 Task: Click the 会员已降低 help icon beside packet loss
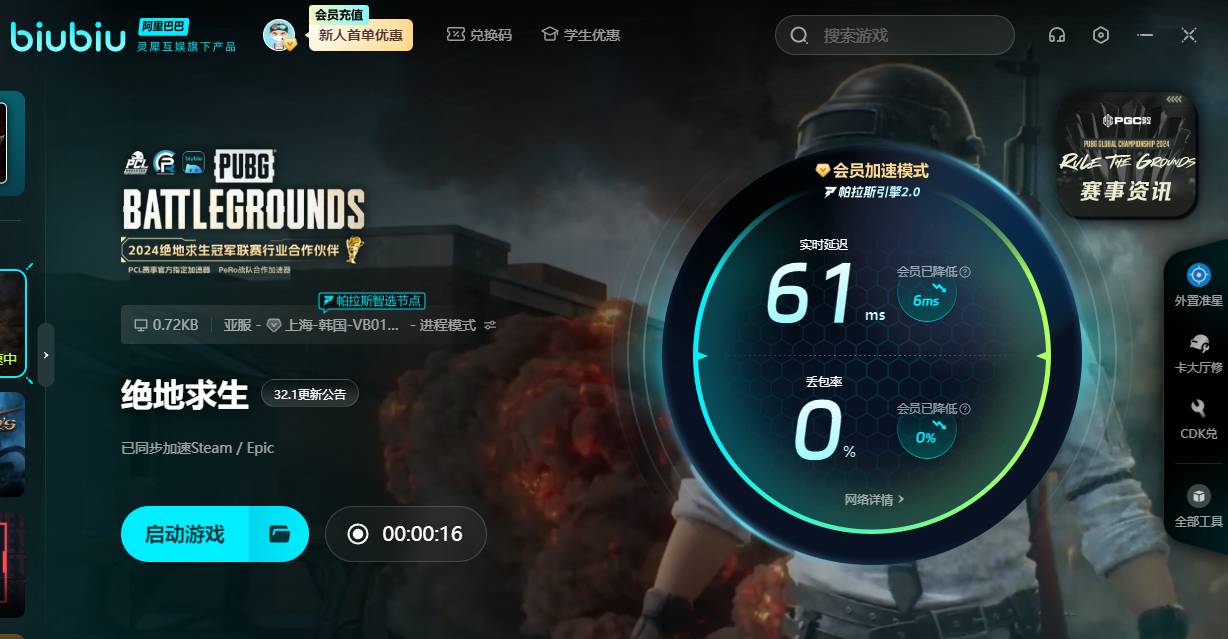click(965, 409)
